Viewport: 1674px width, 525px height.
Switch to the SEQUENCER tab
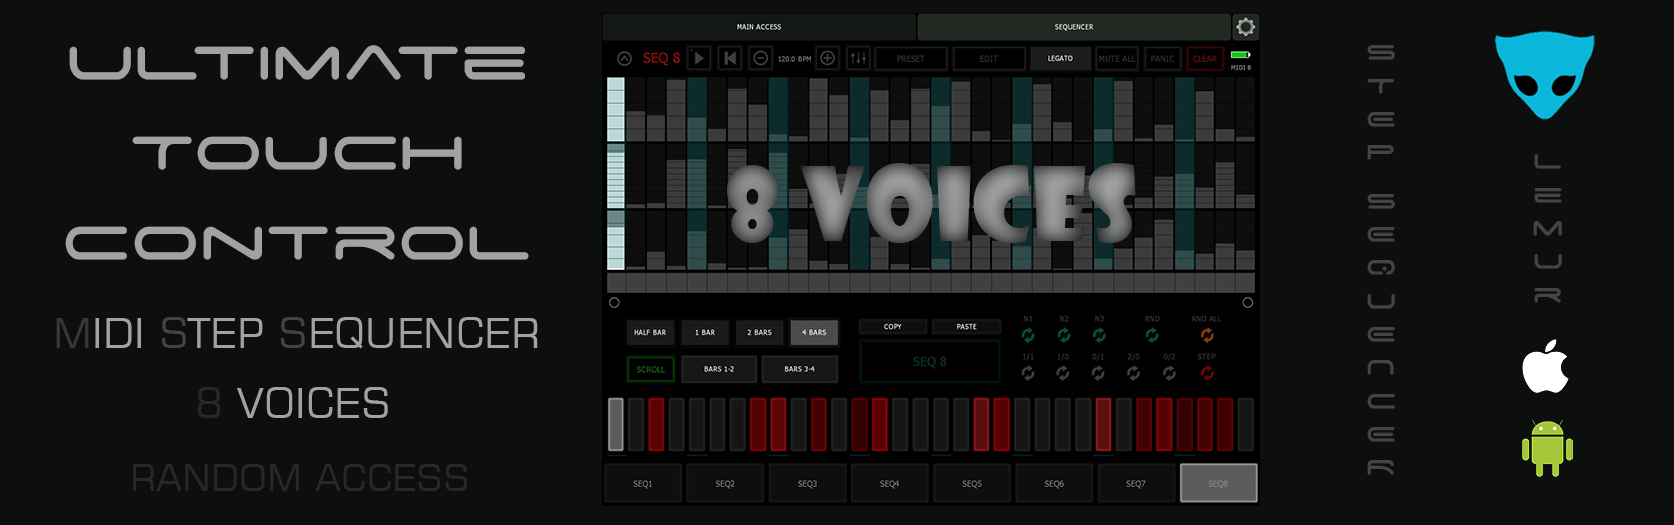point(1074,27)
